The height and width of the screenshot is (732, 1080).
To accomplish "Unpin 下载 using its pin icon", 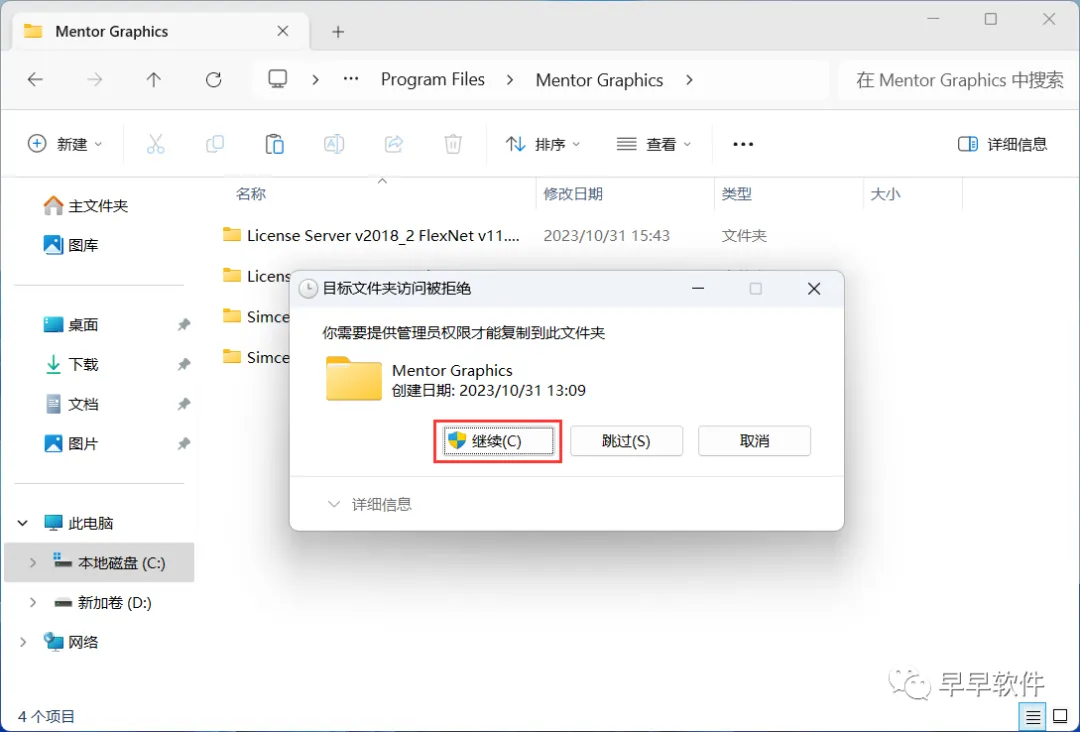I will [183, 364].
